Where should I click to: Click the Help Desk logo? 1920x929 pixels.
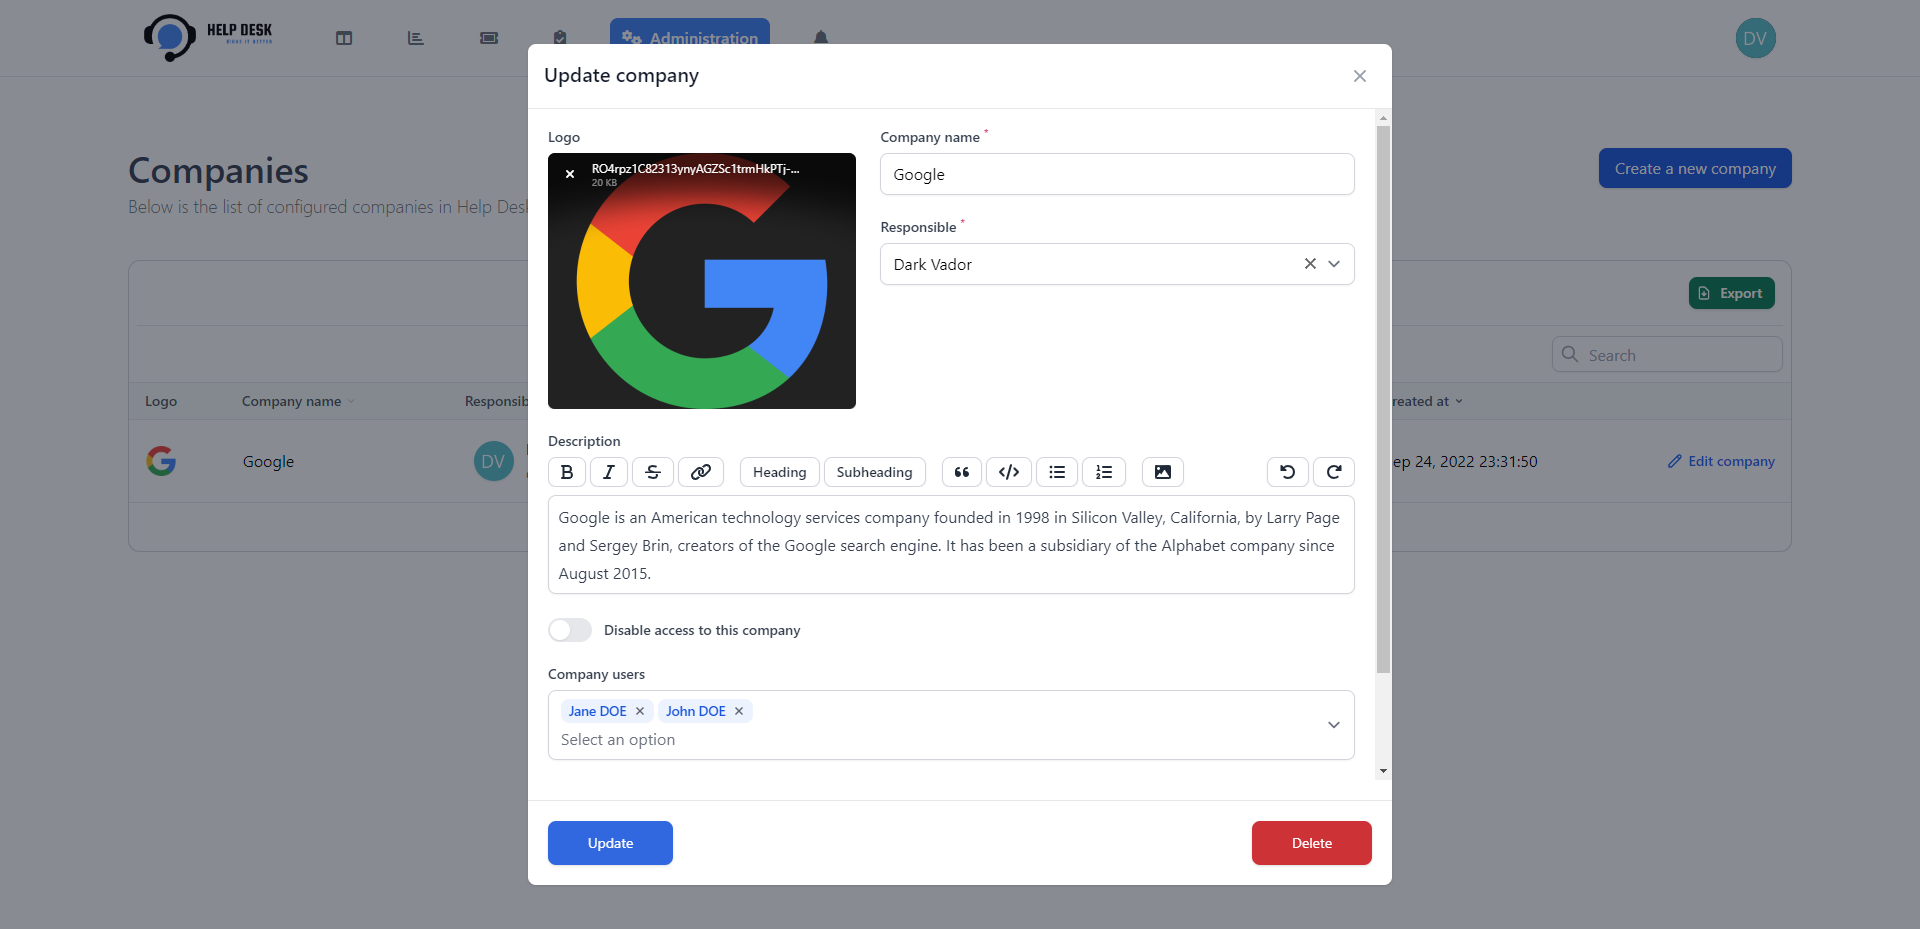tap(208, 37)
